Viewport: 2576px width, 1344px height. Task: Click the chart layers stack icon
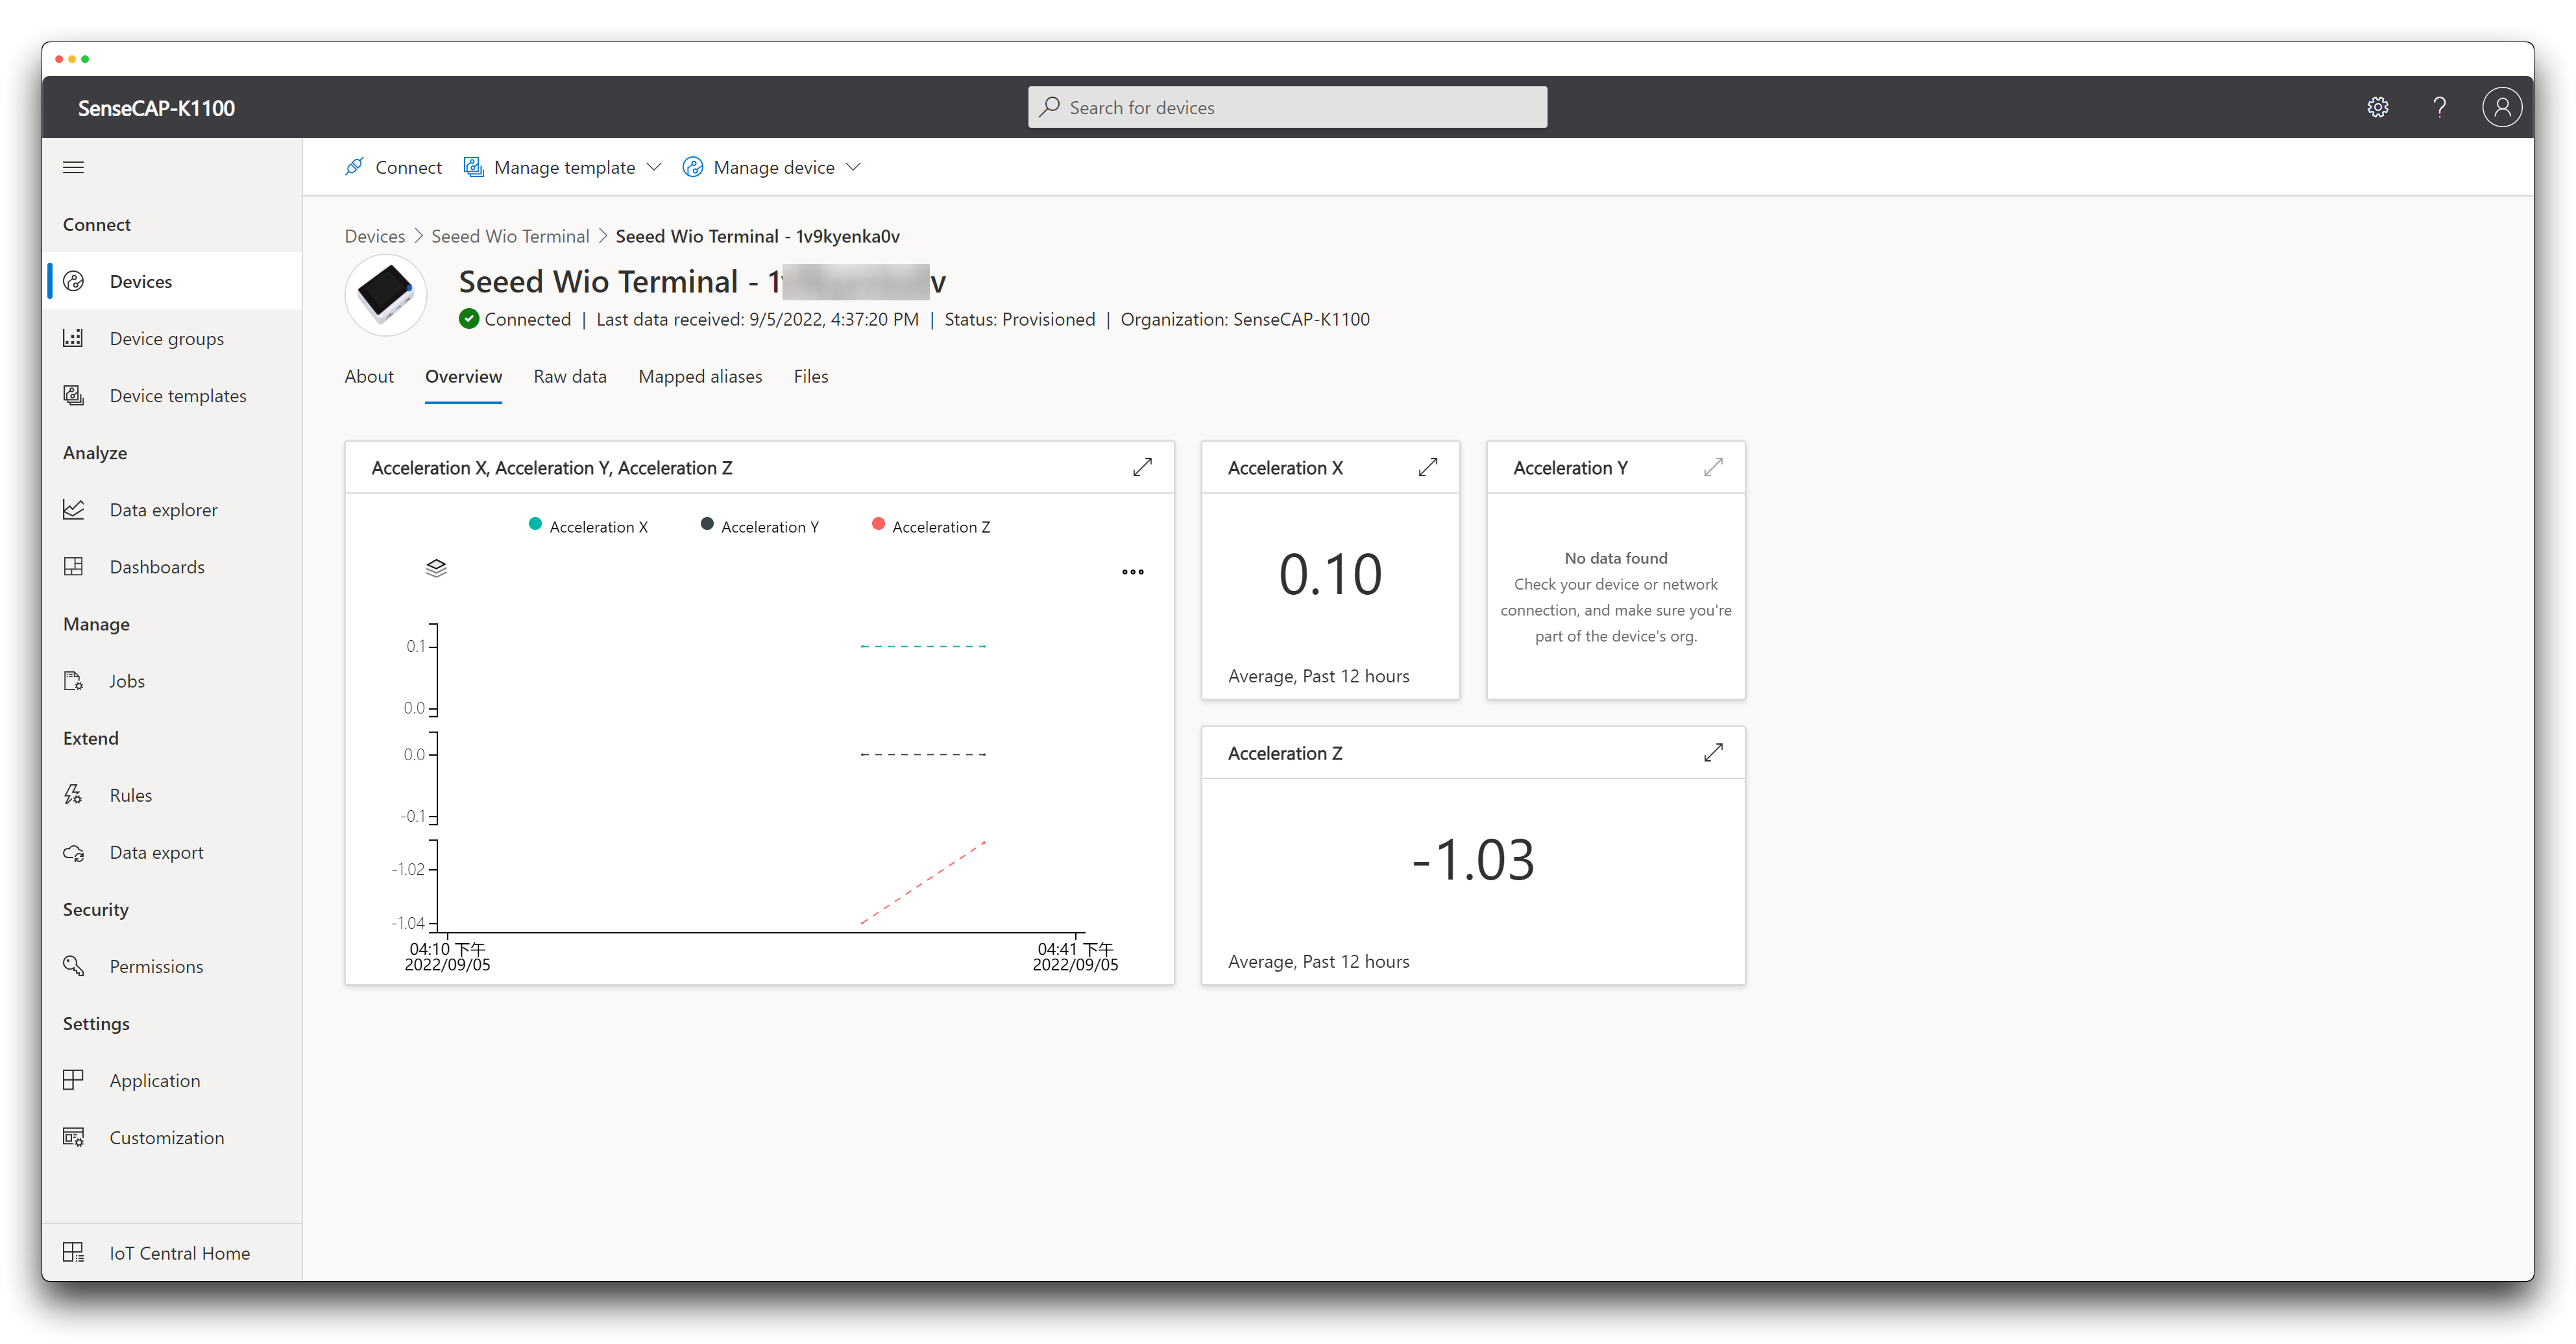click(x=436, y=568)
